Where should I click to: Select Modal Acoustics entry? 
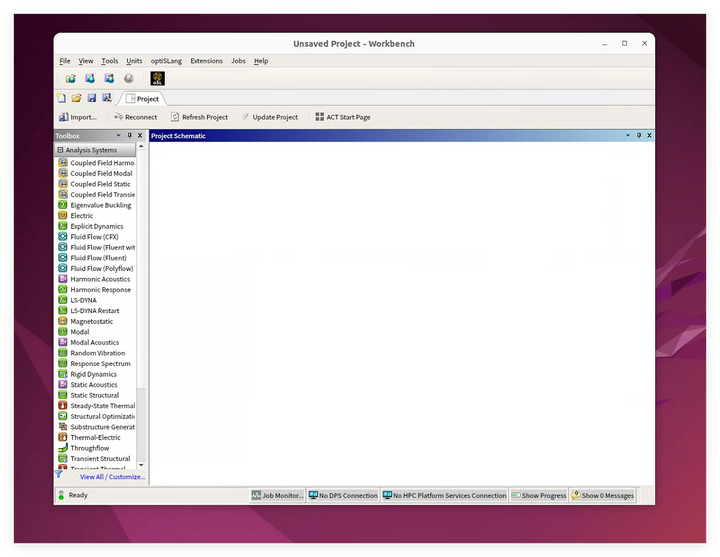tap(96, 342)
